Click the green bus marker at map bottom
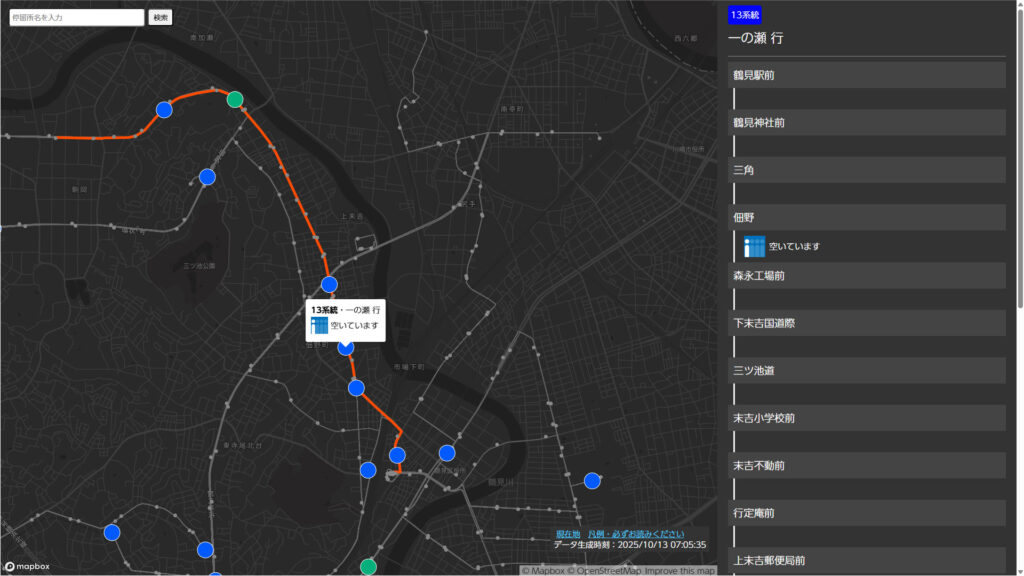The image size is (1024, 576). coord(368,567)
